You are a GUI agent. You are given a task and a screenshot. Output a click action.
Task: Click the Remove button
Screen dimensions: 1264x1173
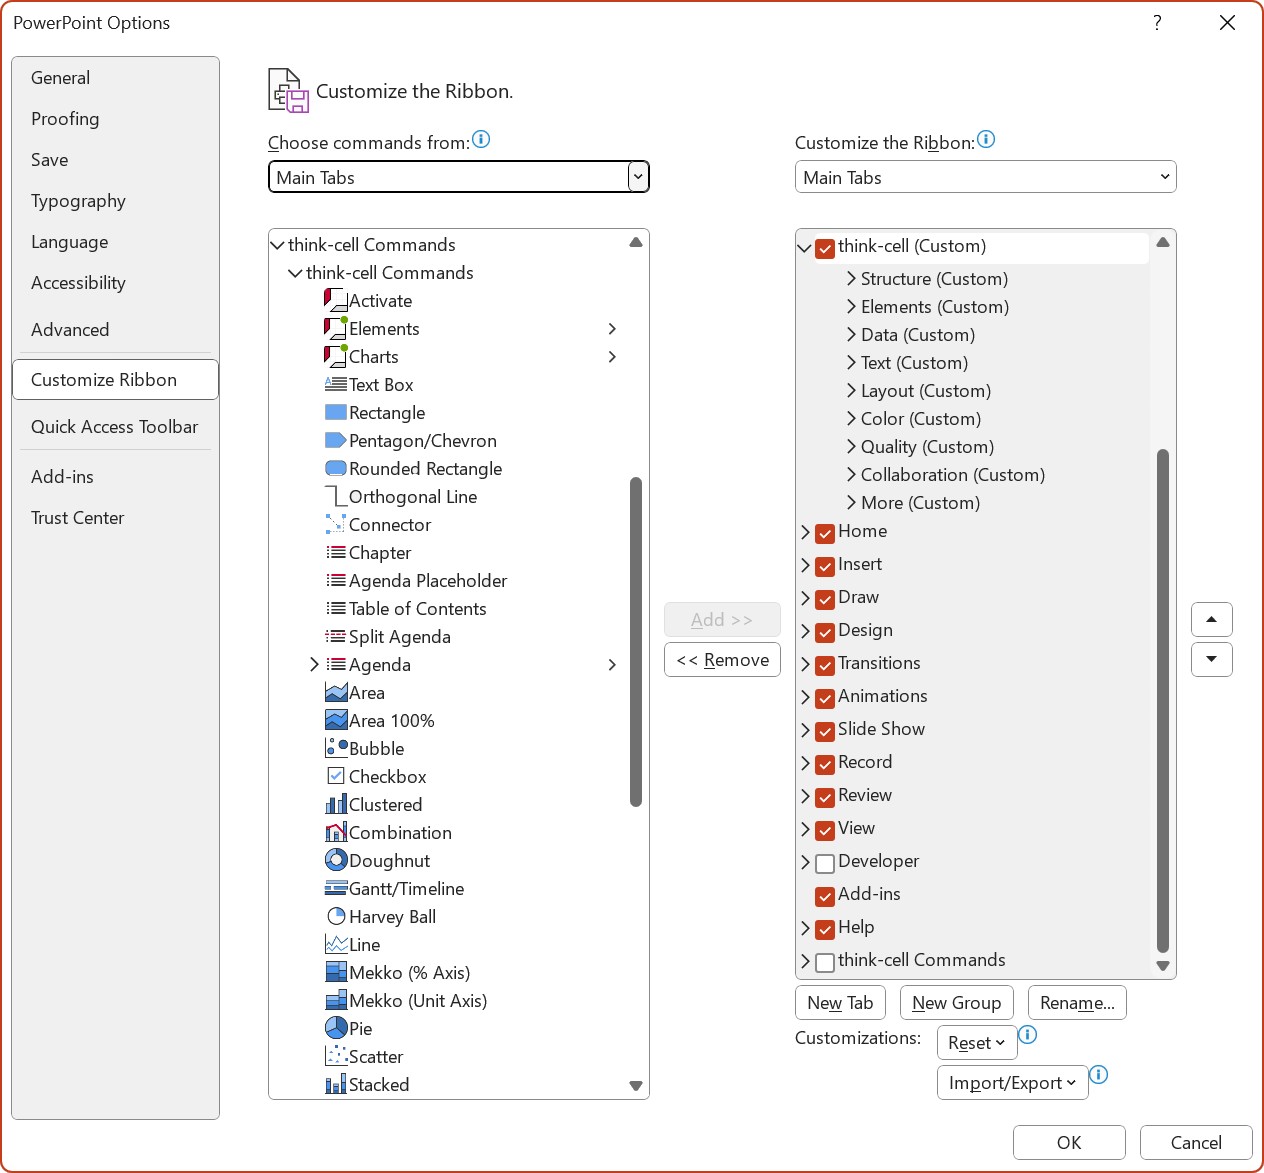(722, 659)
